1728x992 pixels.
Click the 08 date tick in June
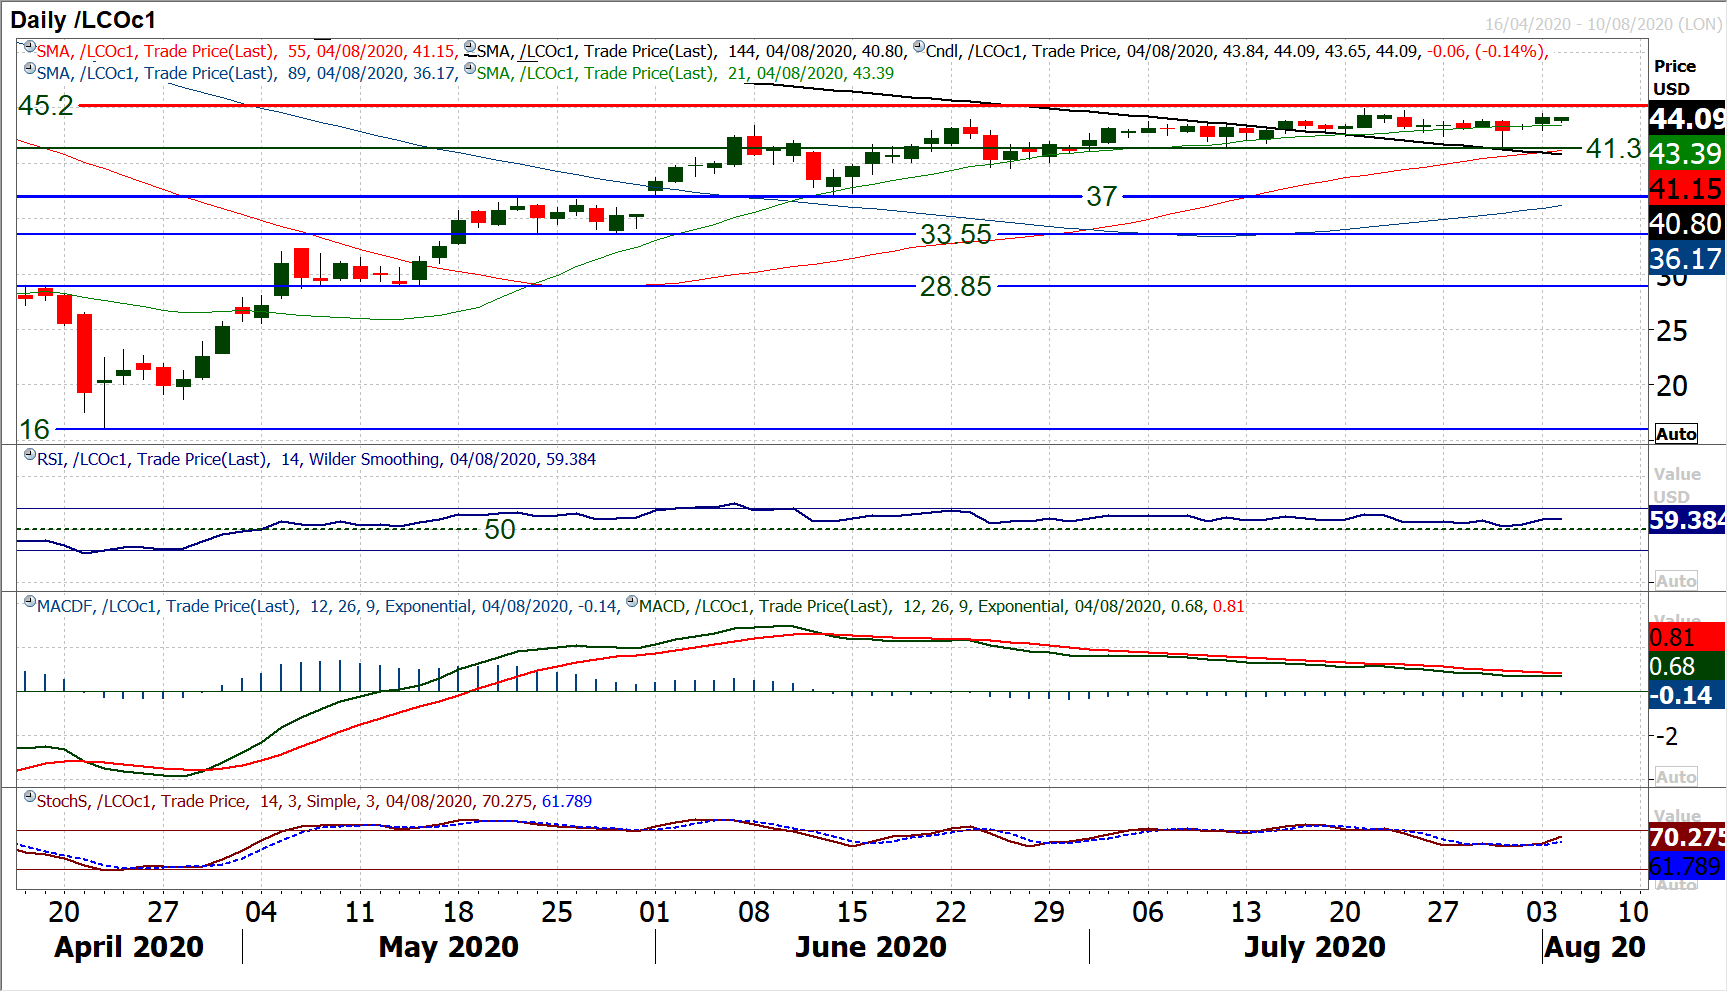[x=754, y=912]
